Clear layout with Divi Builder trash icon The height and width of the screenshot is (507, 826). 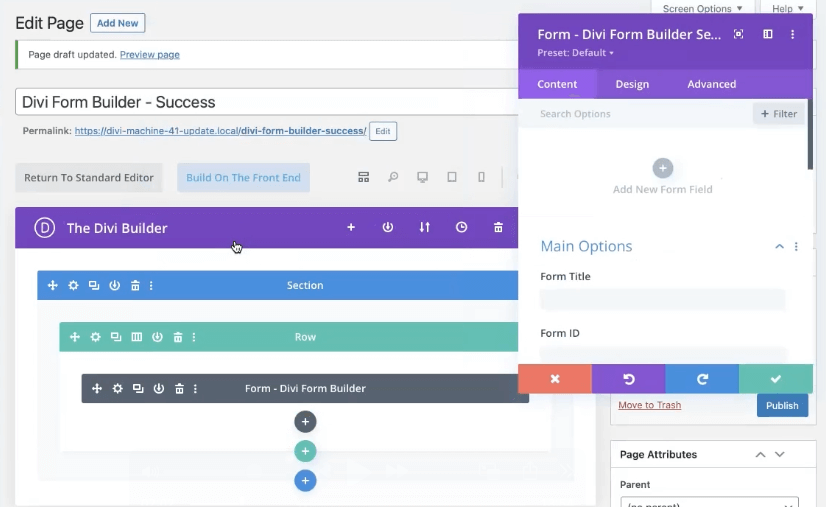(x=498, y=227)
